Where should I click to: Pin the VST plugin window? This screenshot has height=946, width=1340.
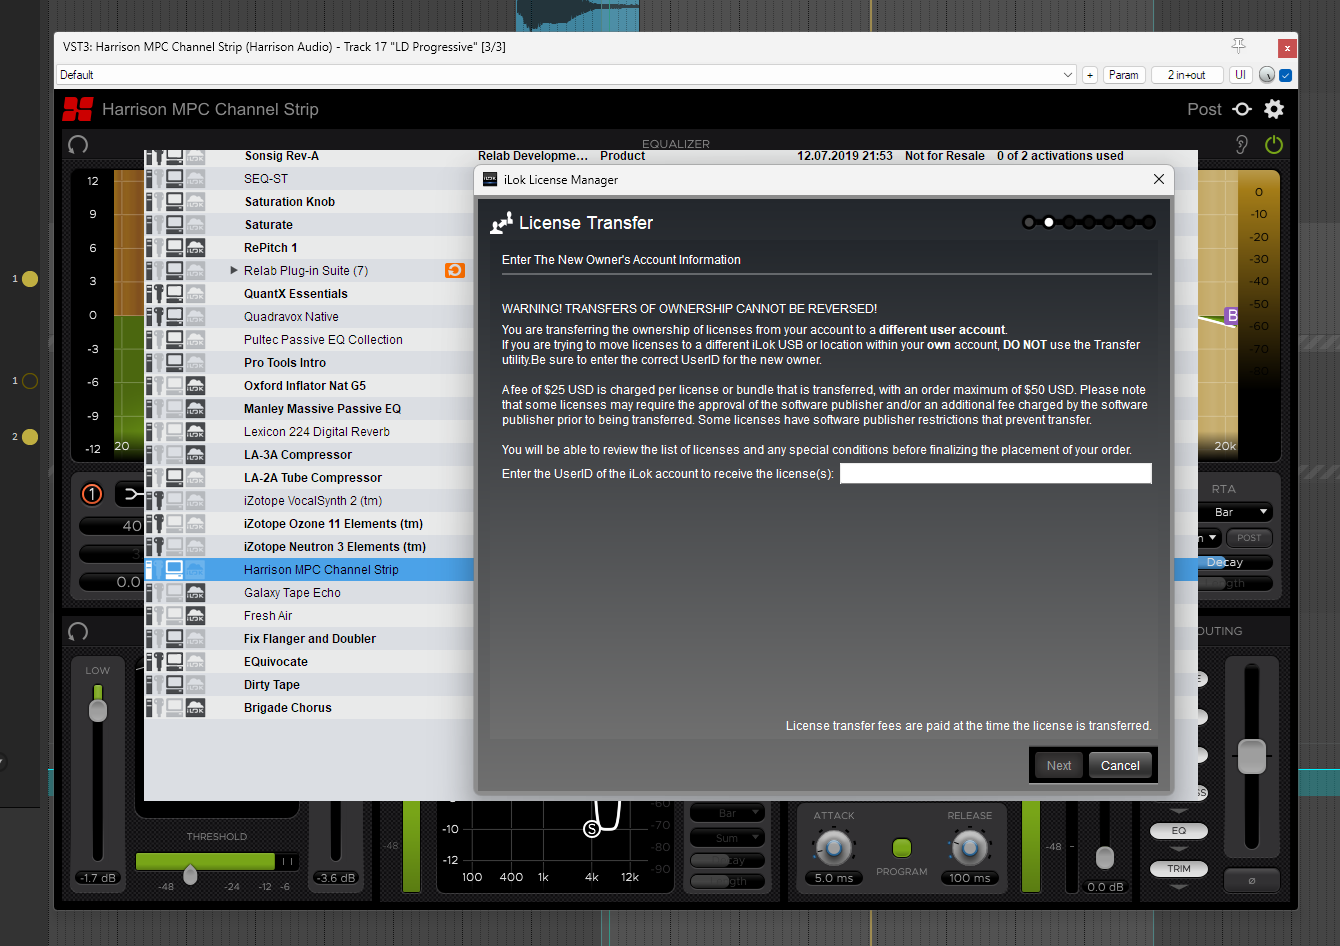pyautogui.click(x=1239, y=46)
